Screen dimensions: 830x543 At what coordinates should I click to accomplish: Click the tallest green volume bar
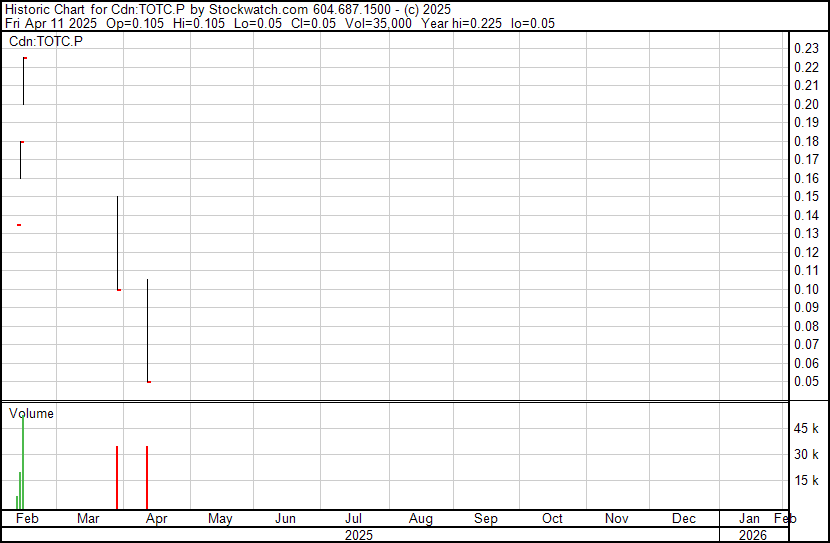(23, 463)
